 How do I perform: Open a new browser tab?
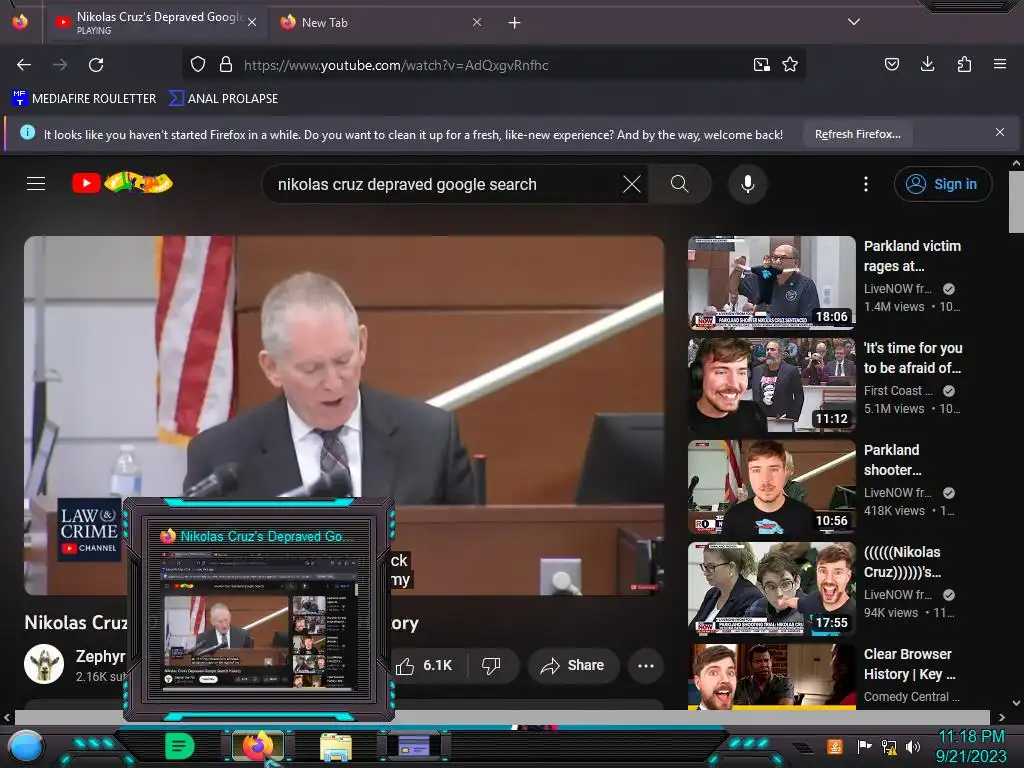(515, 23)
